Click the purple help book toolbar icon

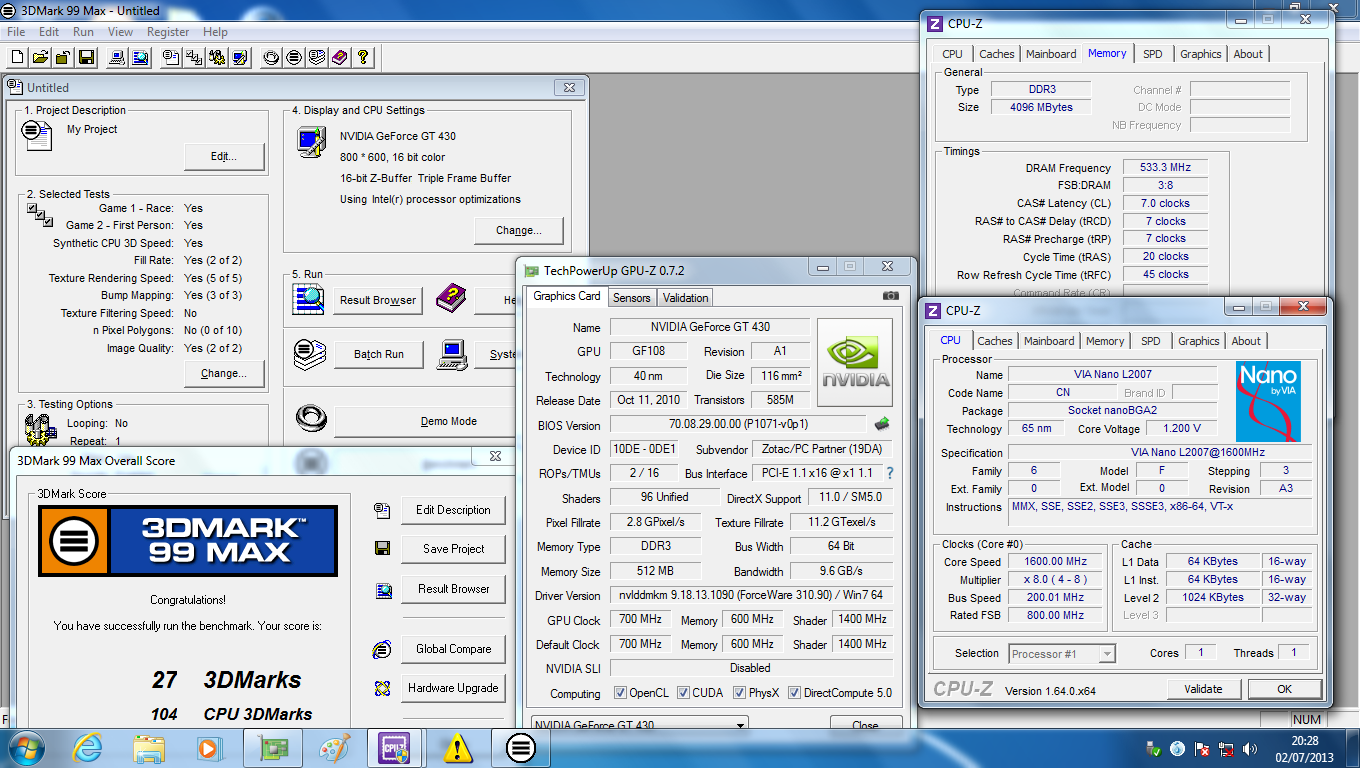(340, 58)
